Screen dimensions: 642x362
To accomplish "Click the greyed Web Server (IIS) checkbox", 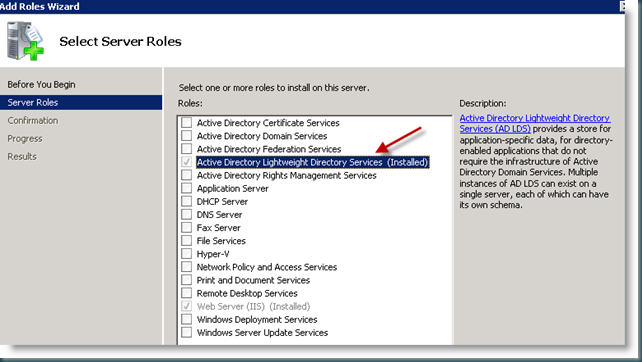I will (186, 306).
